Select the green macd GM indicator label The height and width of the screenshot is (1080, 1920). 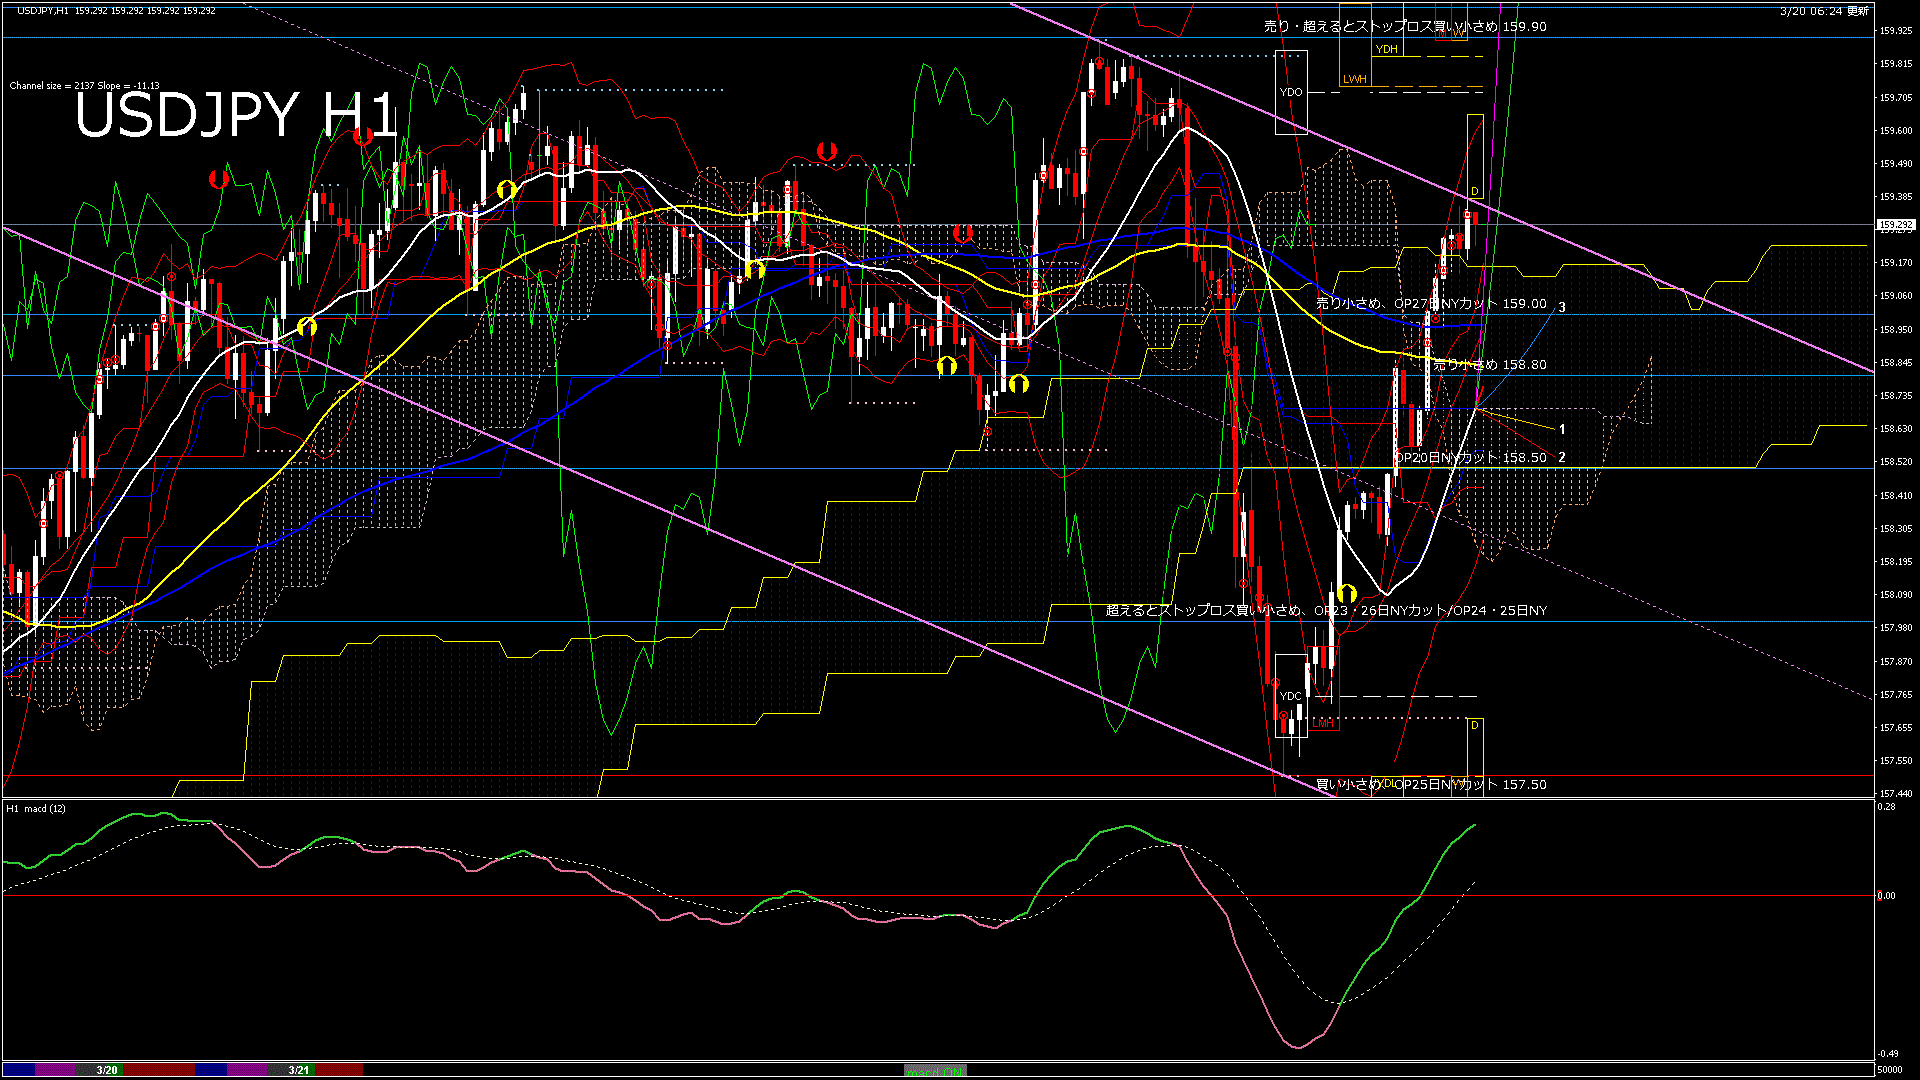pyautogui.click(x=935, y=1069)
